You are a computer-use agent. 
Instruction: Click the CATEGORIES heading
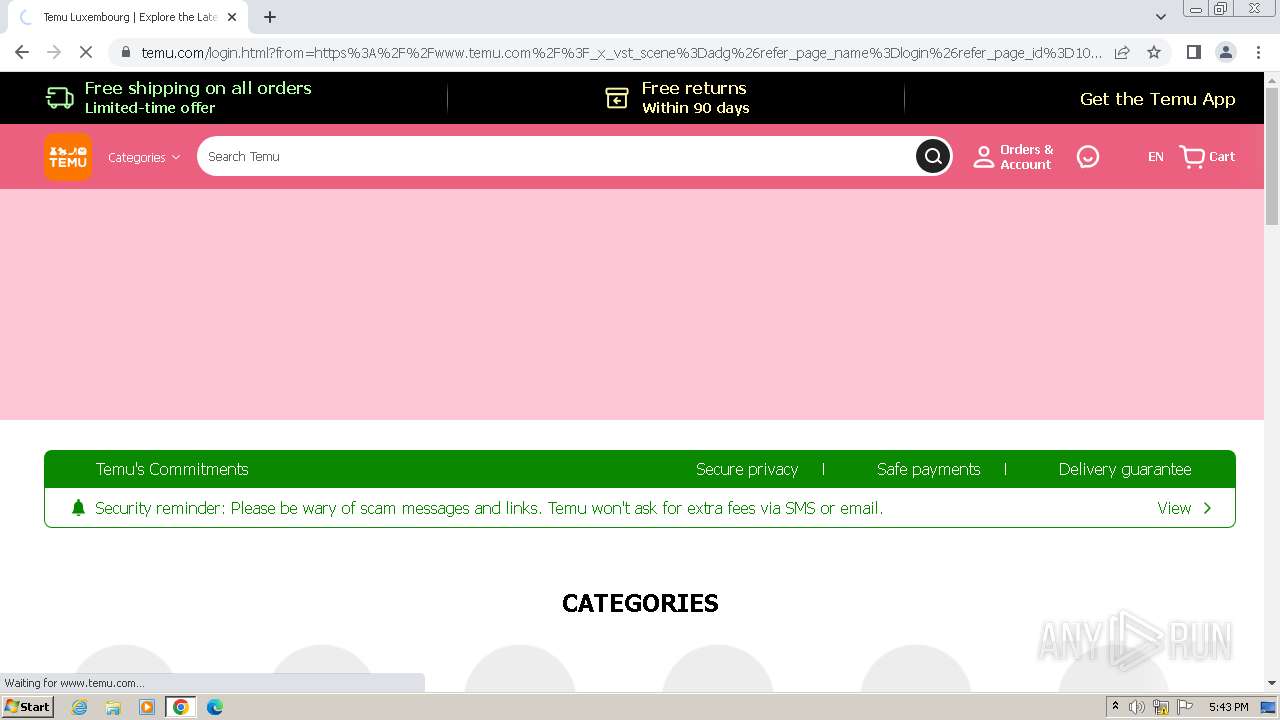click(x=640, y=603)
